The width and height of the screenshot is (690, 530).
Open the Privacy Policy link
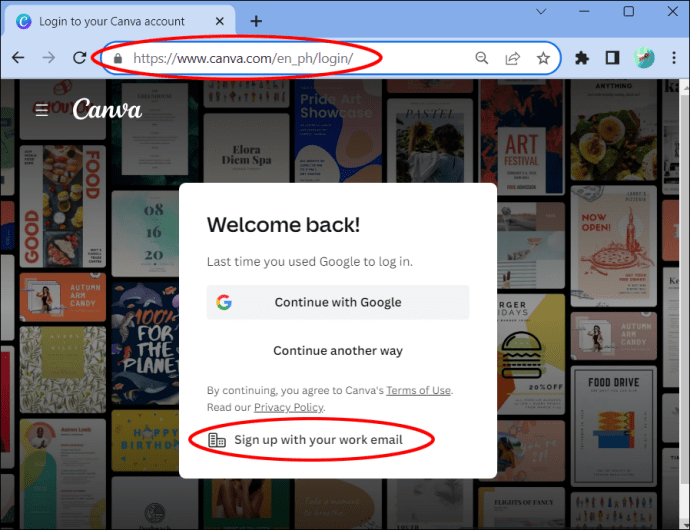289,407
